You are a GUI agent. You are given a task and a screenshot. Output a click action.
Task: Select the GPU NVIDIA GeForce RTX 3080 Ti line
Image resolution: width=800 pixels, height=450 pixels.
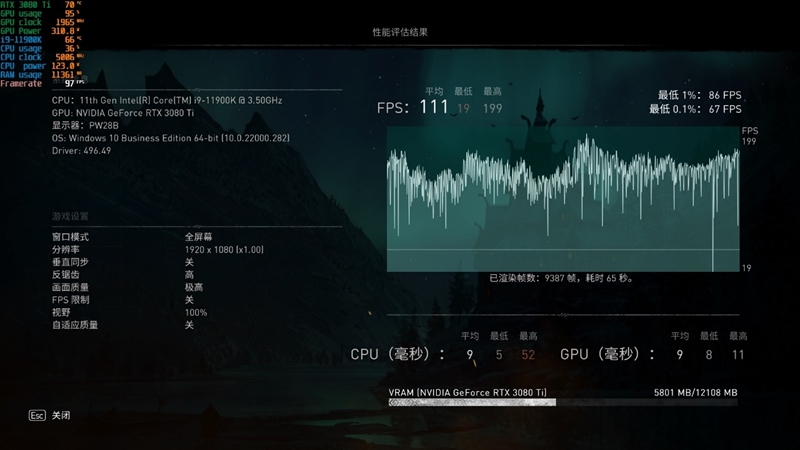123,113
